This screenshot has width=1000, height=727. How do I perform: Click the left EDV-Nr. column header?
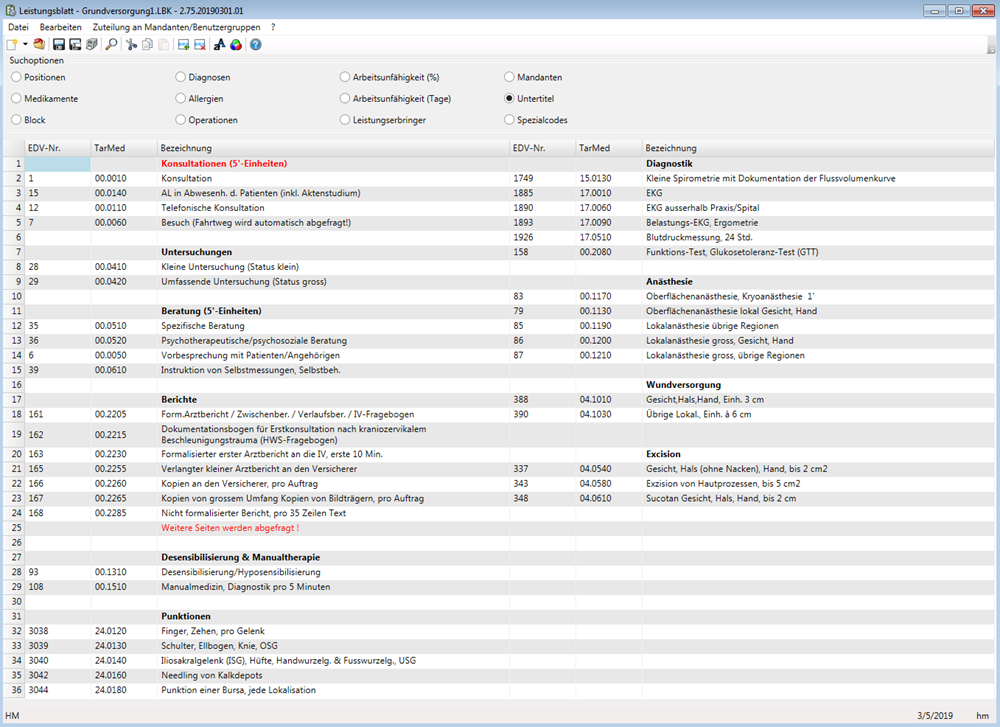click(57, 148)
